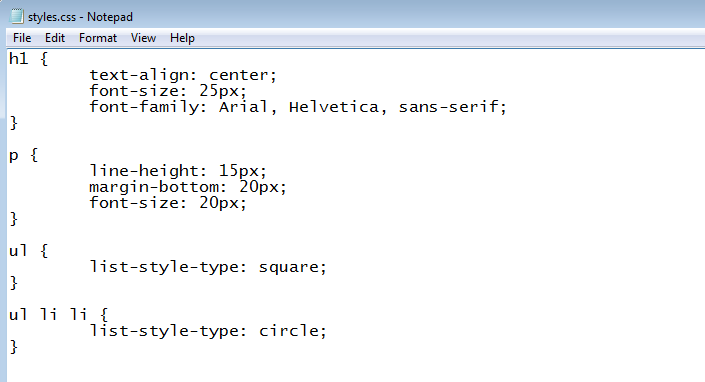The image size is (705, 382).
Task: Open the Edit menu
Action: pos(55,38)
